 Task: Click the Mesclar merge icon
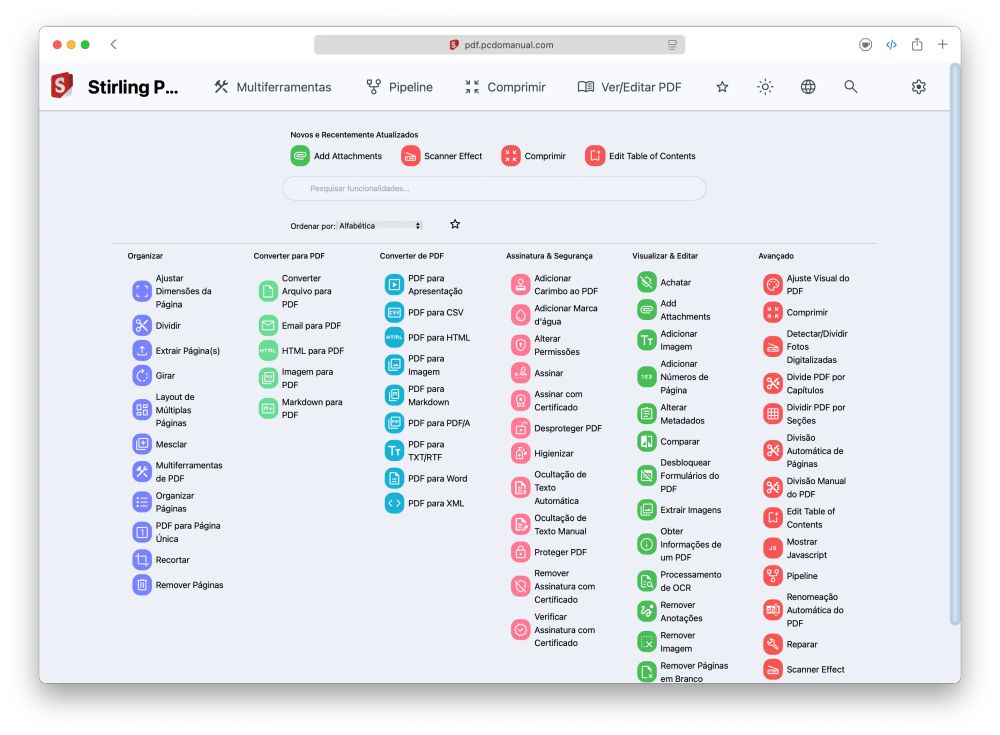click(x=142, y=444)
